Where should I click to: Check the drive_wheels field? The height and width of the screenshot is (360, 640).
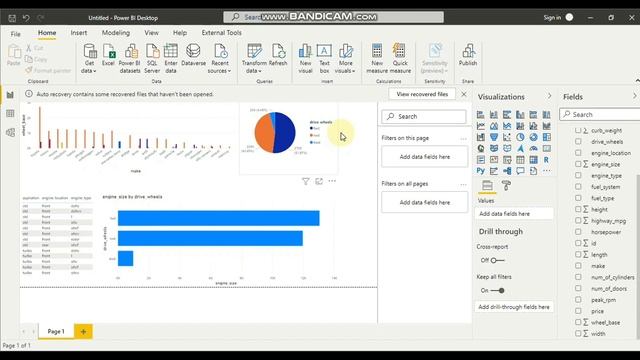tap(578, 142)
